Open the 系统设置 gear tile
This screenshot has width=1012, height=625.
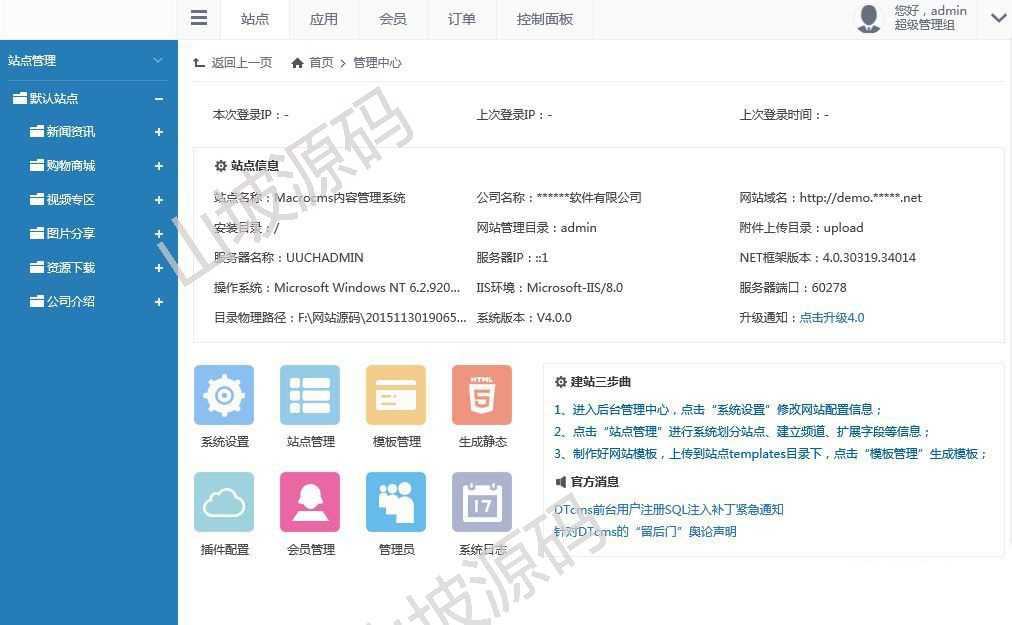tap(224, 395)
